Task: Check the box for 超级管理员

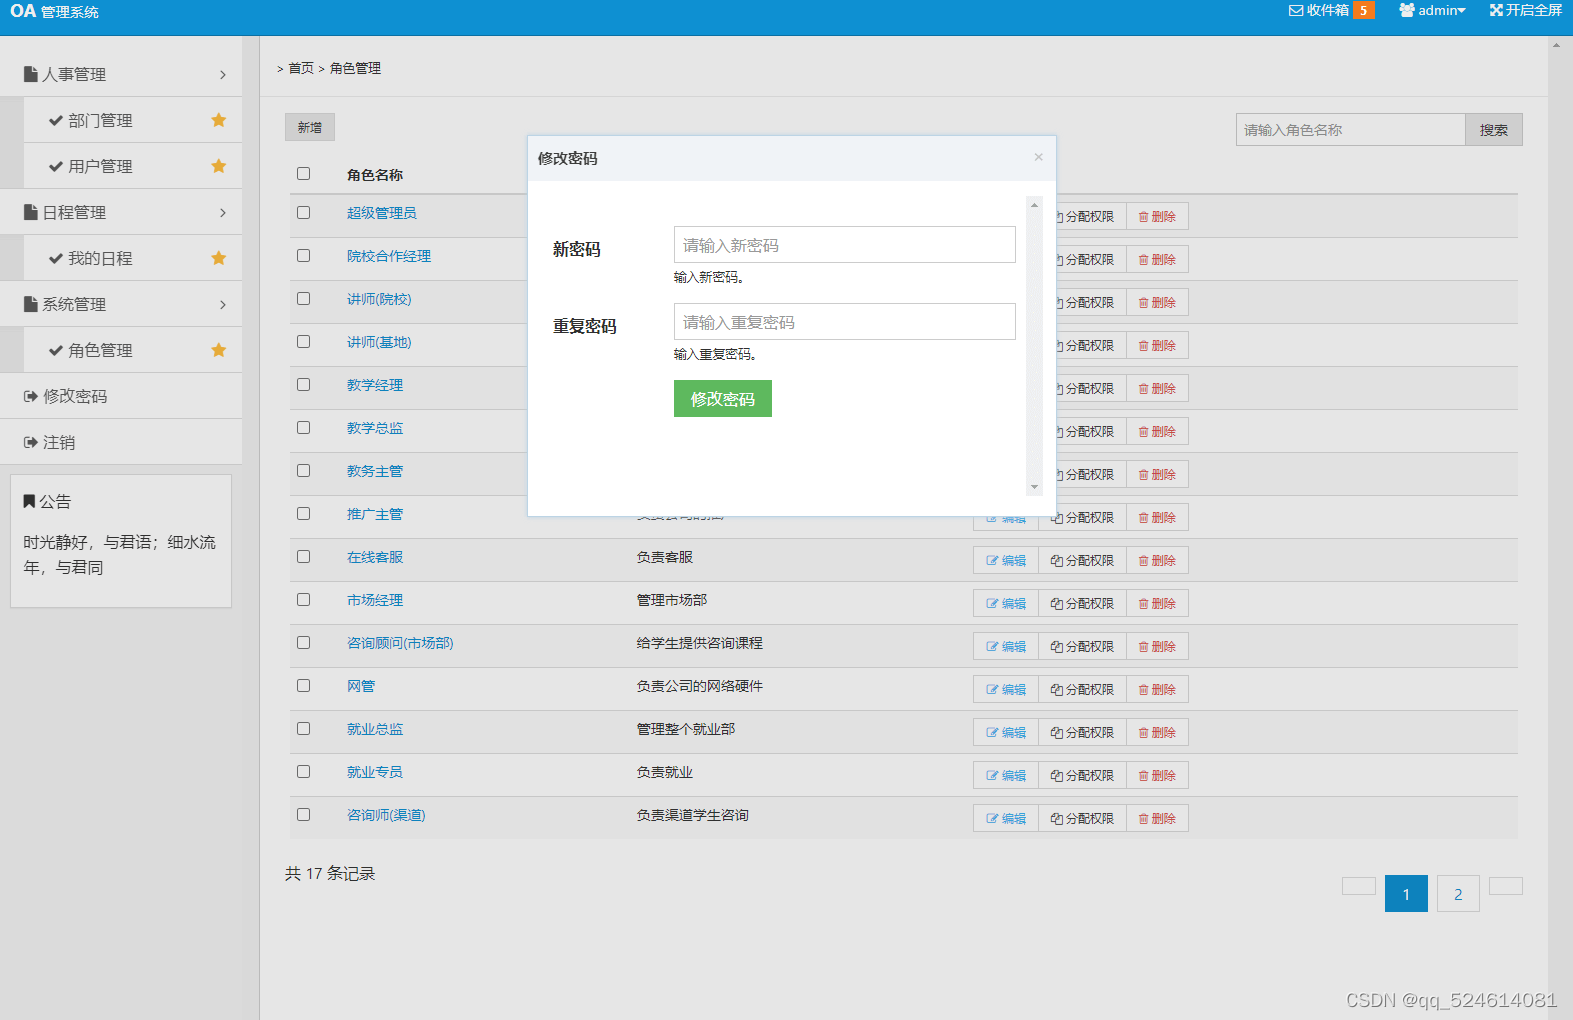Action: click(x=303, y=213)
